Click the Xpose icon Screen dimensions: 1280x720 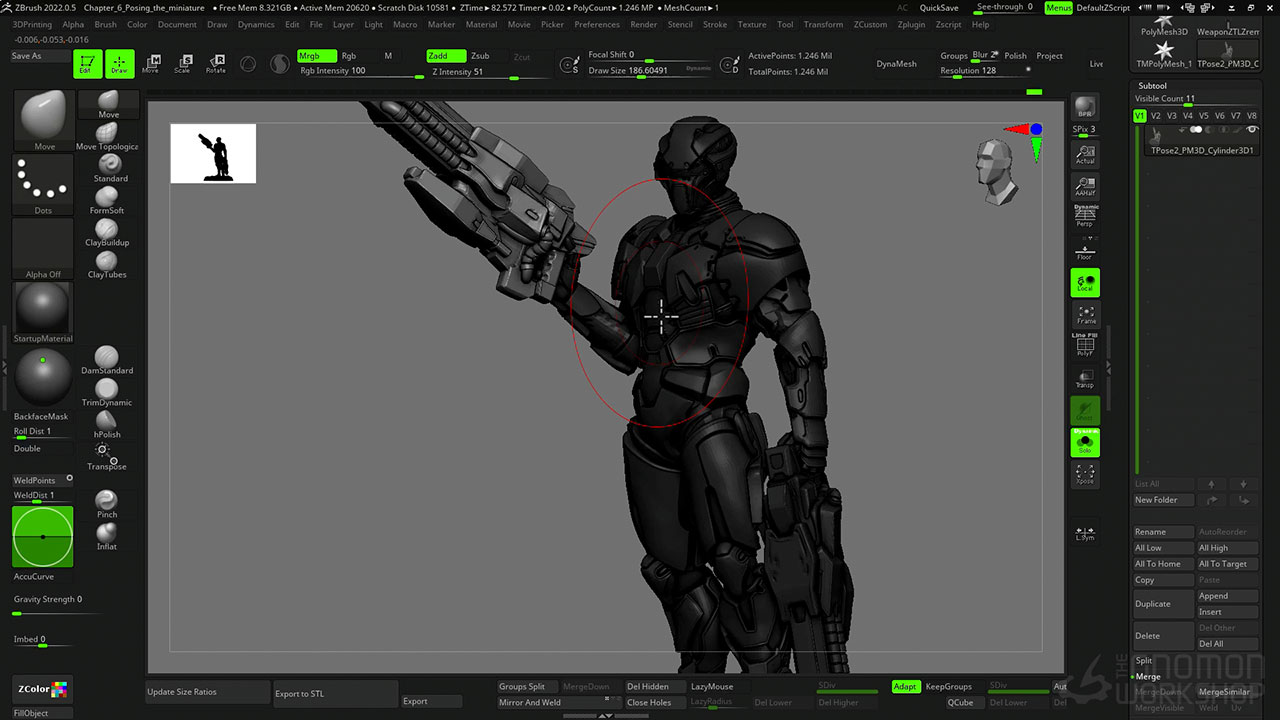1085,473
